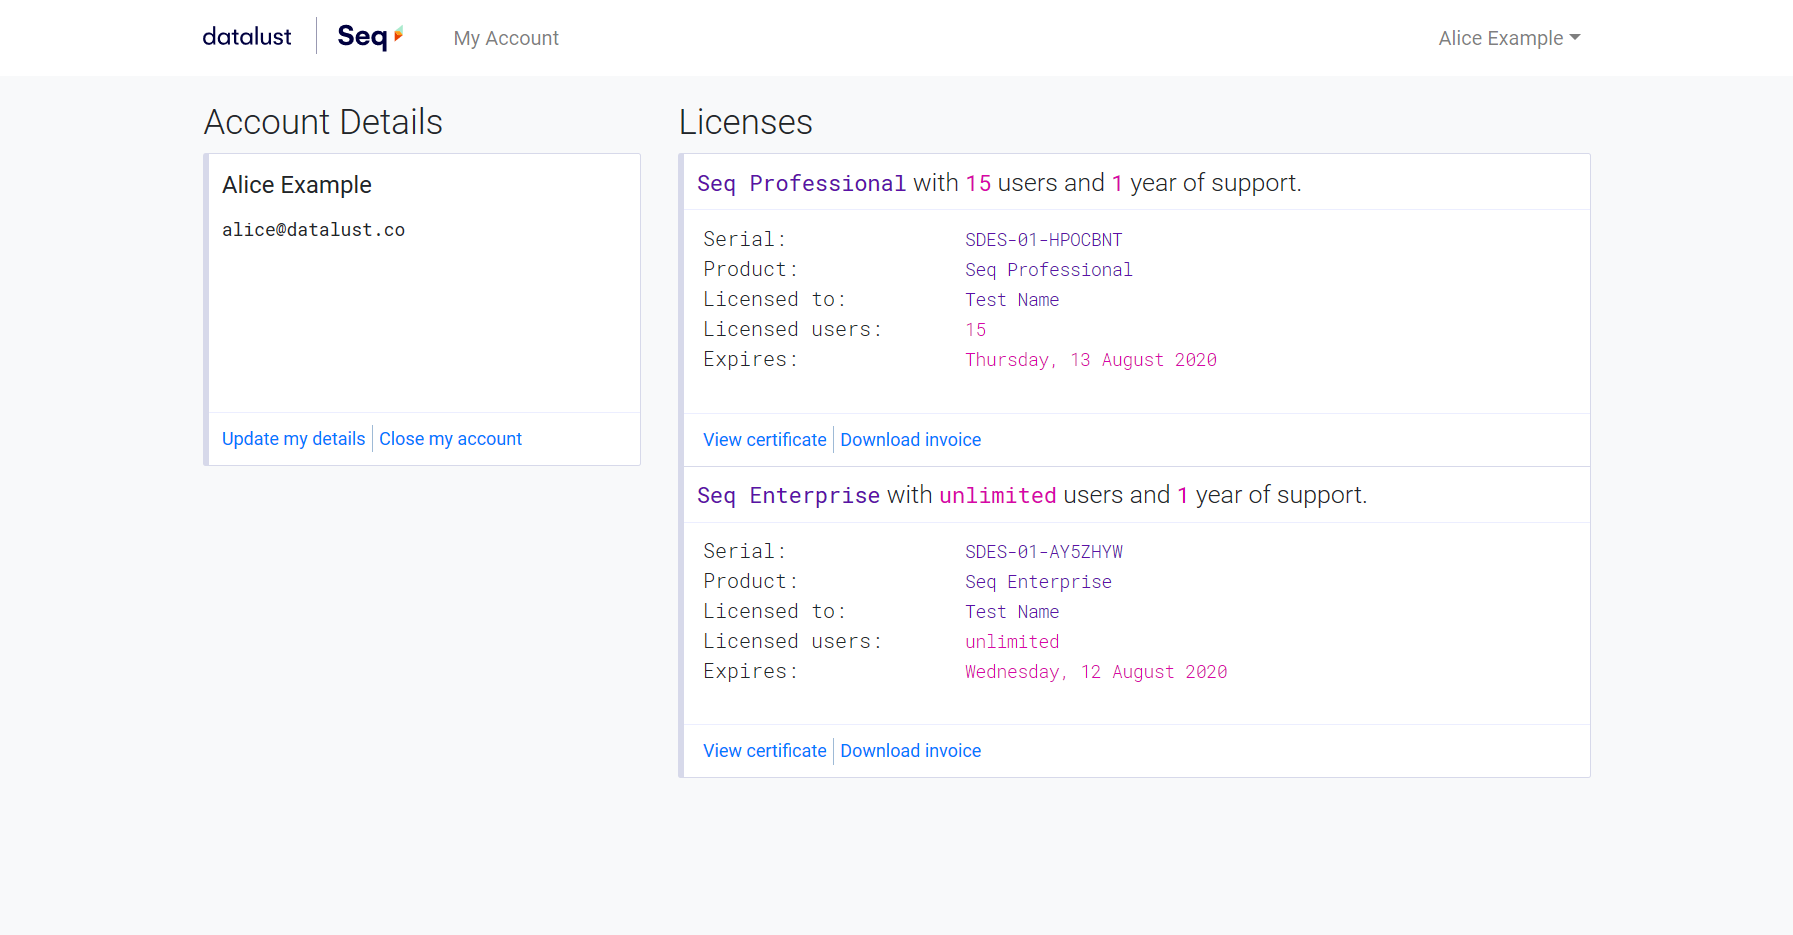Click Product value Seq Enterprise

click(1038, 582)
